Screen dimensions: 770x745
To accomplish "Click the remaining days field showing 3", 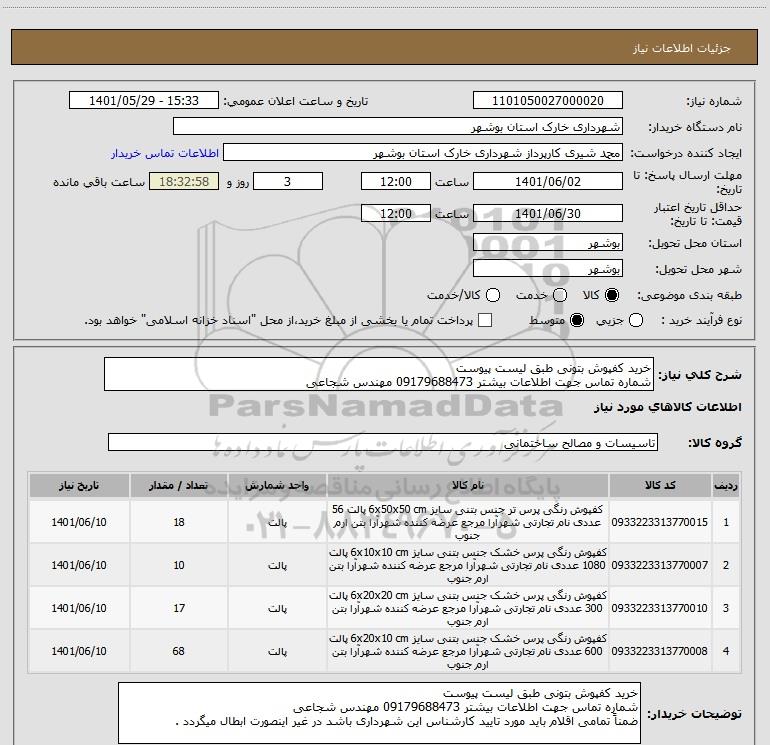I will (x=288, y=181).
